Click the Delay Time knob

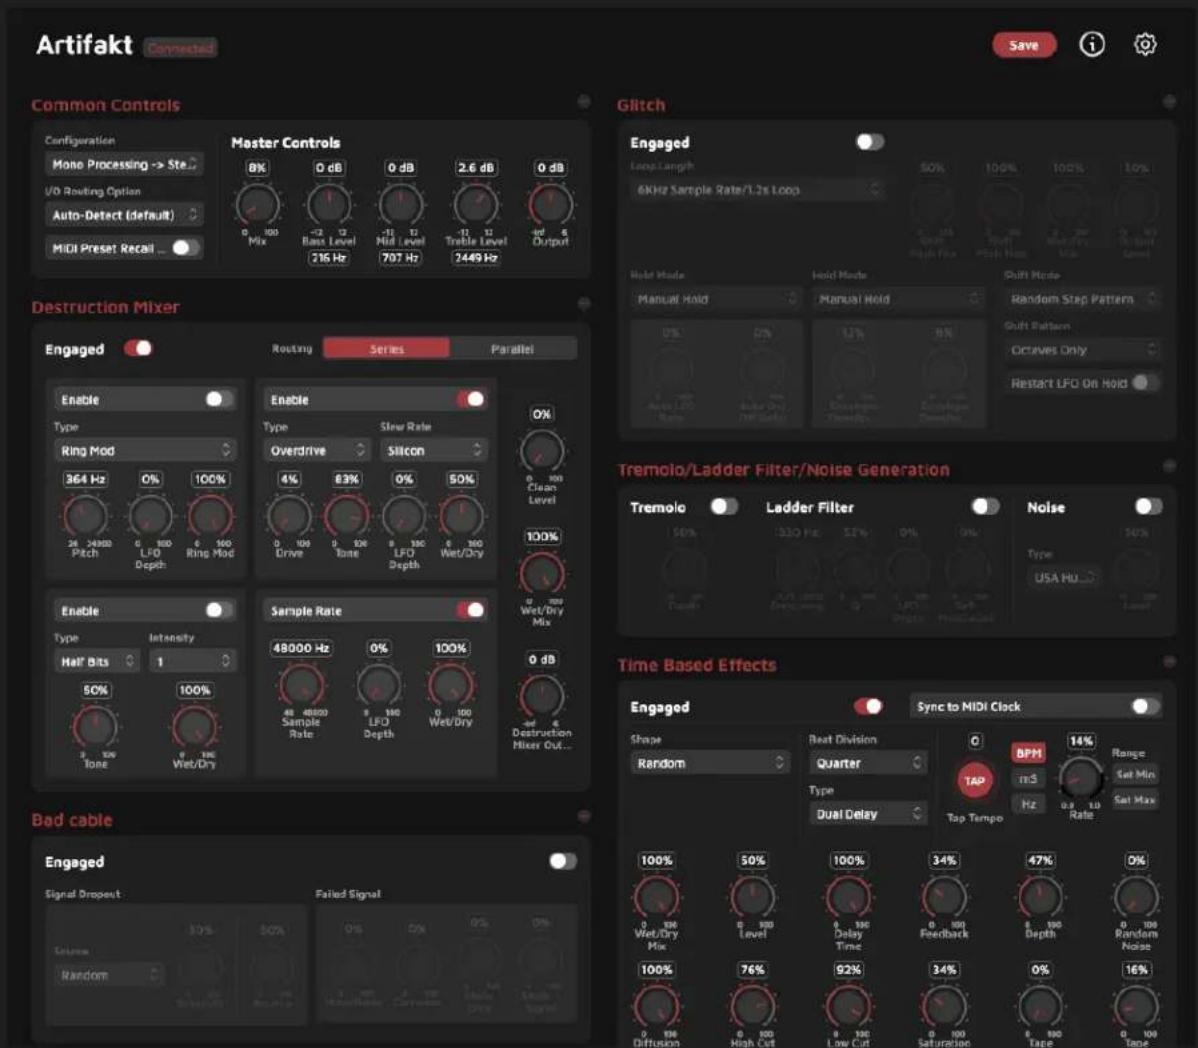pos(848,898)
